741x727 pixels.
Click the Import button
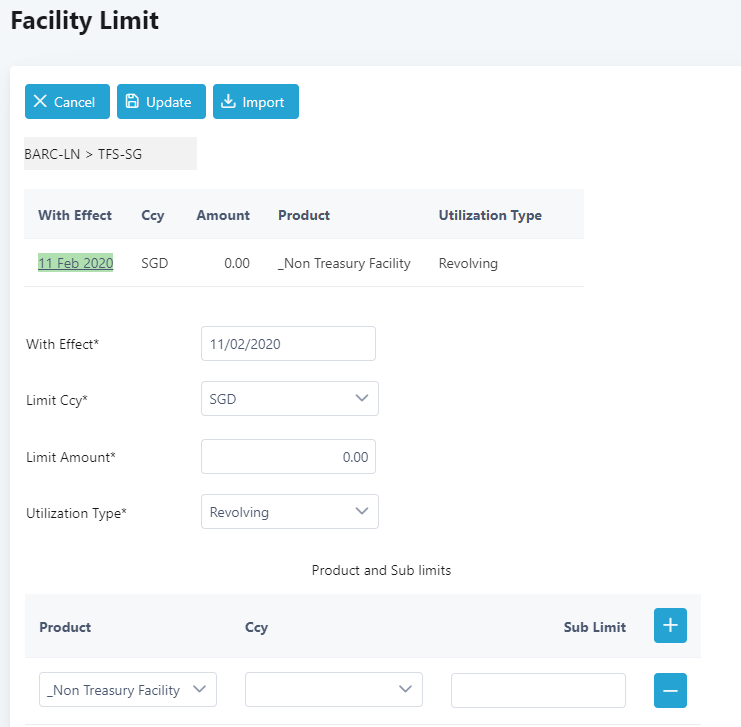(256, 102)
